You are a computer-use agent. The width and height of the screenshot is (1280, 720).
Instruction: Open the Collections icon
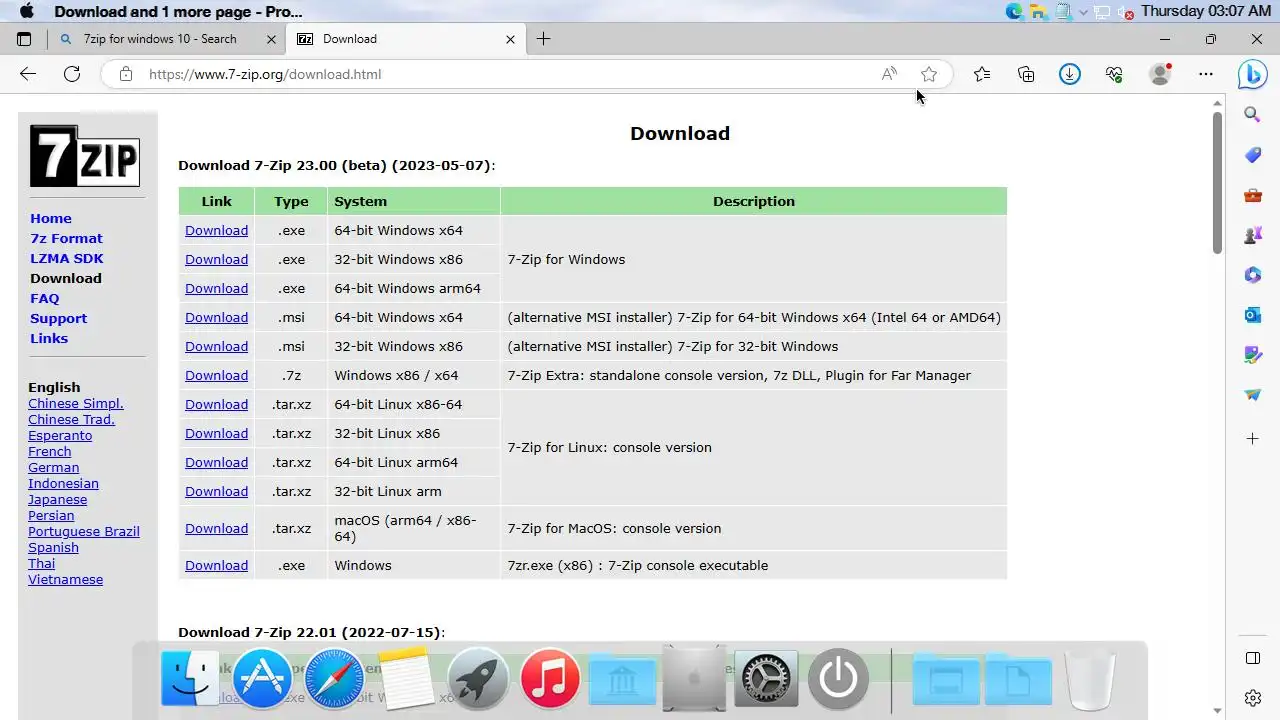(x=1026, y=74)
